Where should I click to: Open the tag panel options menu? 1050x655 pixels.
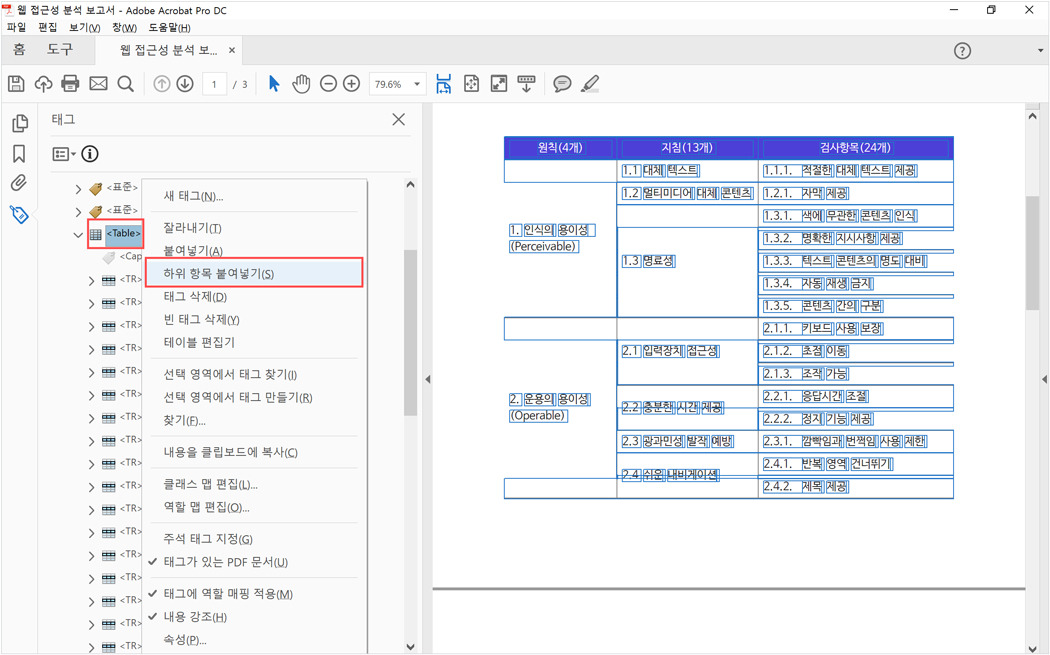pyautogui.click(x=62, y=153)
